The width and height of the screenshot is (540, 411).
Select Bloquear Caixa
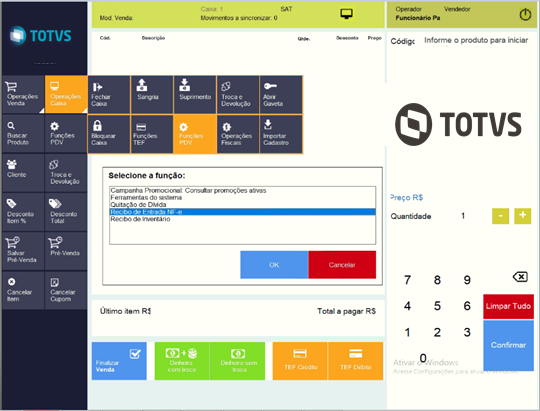(109, 134)
